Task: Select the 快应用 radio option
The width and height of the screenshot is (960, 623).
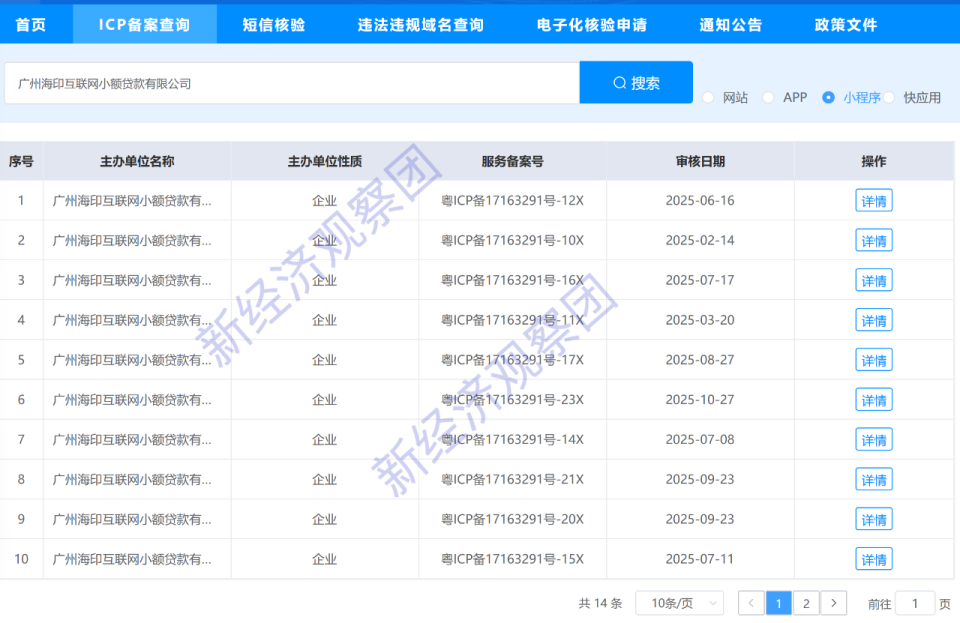Action: point(890,97)
